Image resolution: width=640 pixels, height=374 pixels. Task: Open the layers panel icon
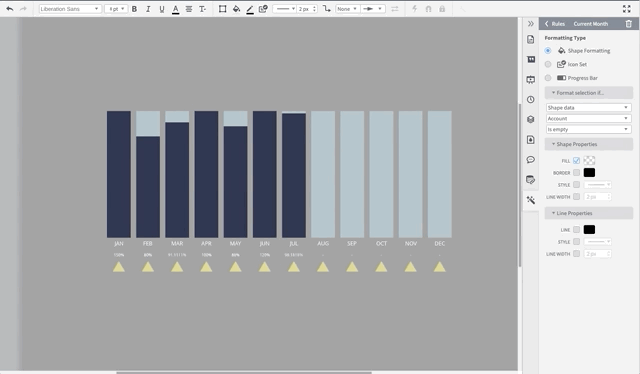[531, 119]
